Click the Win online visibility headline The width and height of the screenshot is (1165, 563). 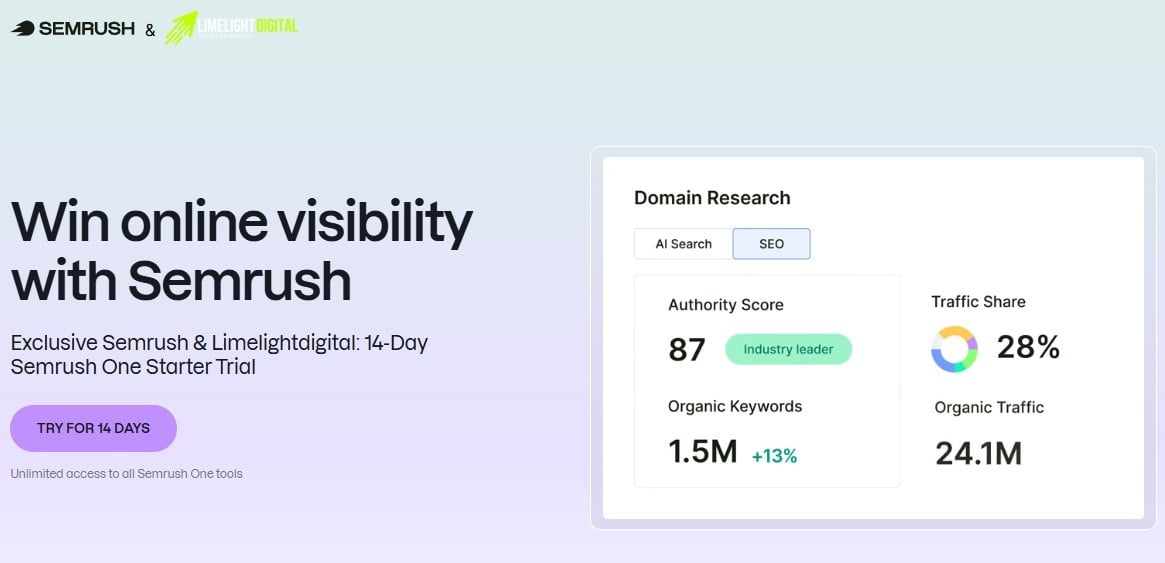[x=241, y=251]
